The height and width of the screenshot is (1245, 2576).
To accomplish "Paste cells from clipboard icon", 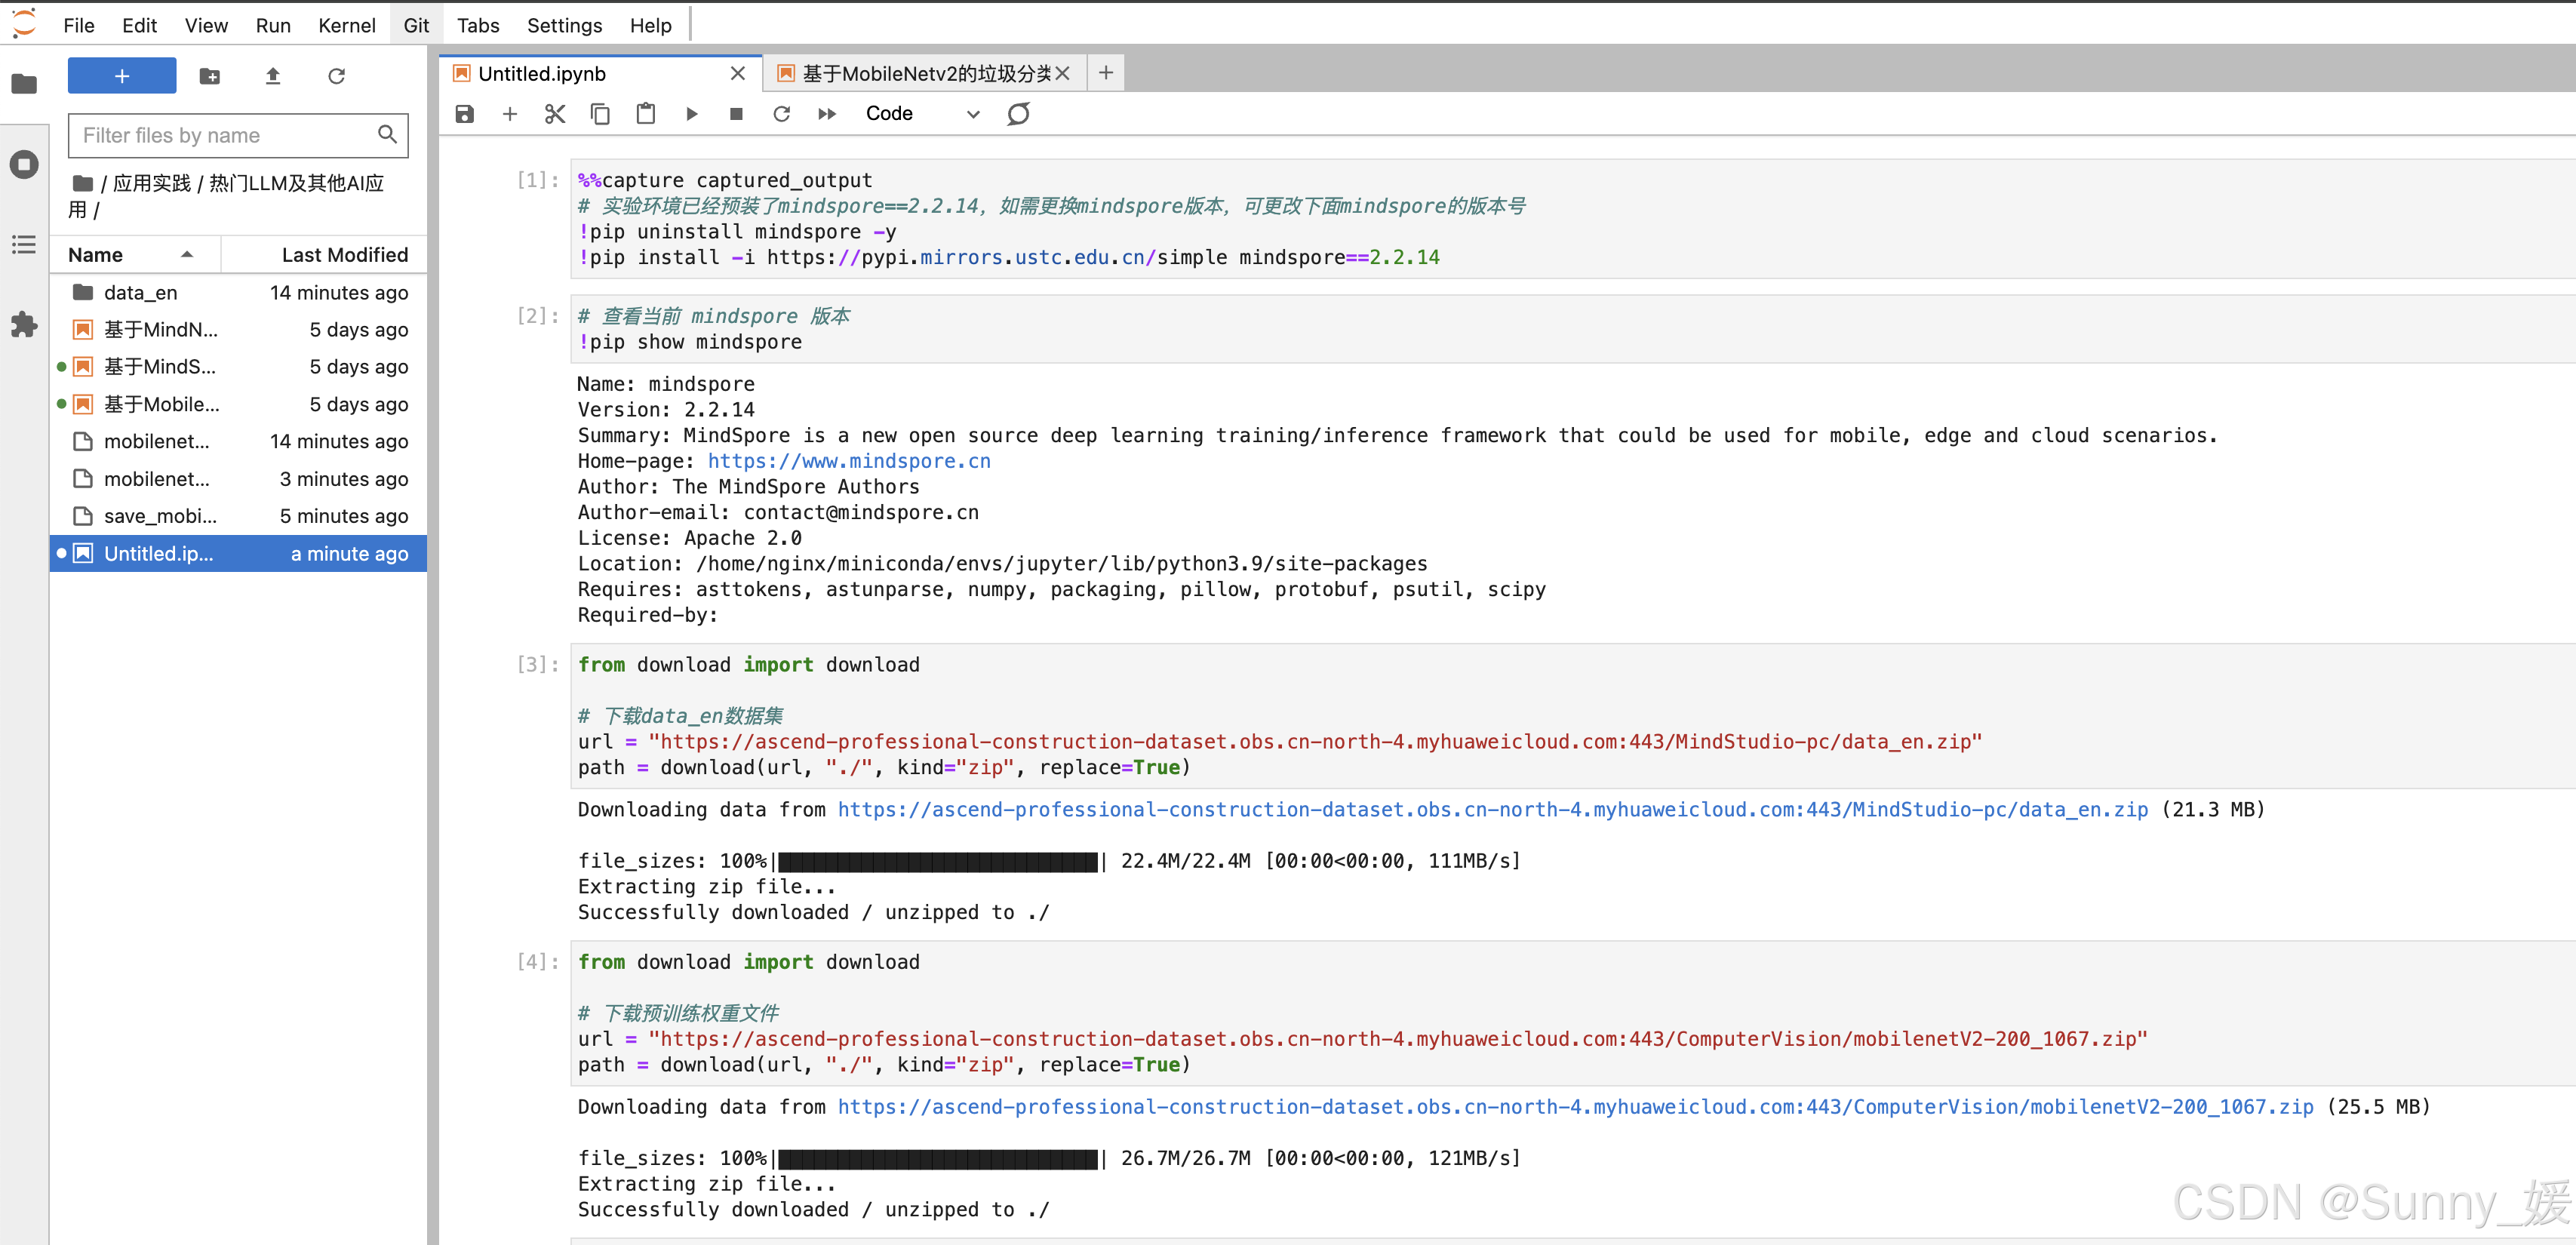I will (646, 114).
